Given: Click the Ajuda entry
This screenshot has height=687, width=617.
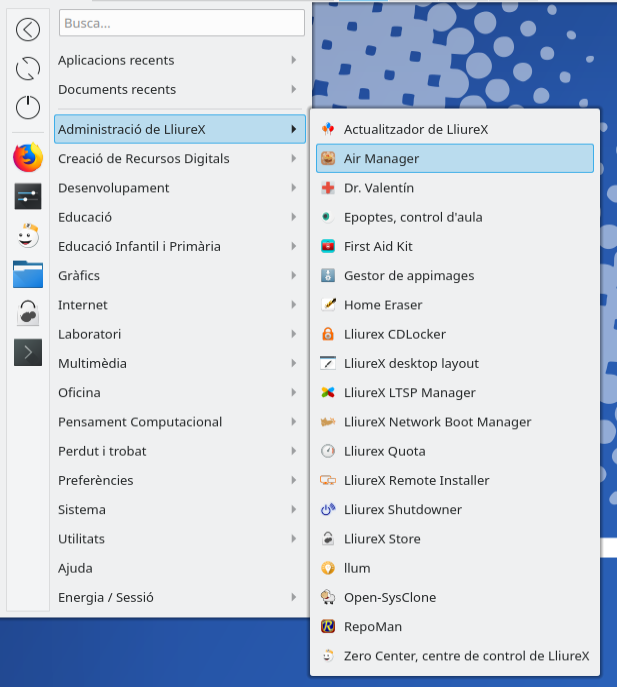Looking at the screenshot, I should (76, 568).
